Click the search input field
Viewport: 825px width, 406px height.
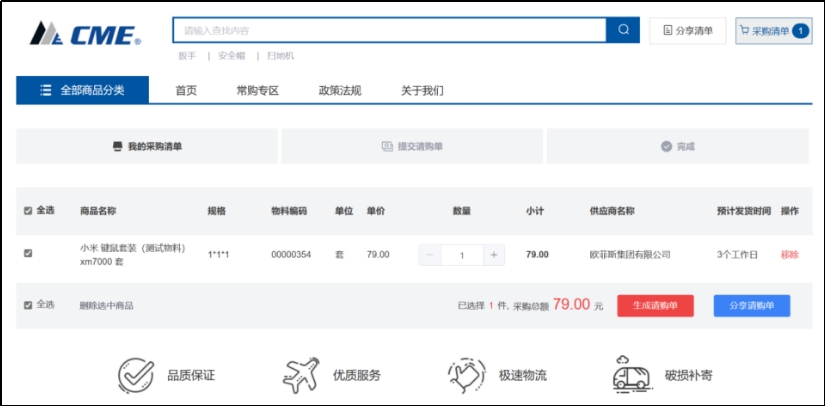click(389, 30)
